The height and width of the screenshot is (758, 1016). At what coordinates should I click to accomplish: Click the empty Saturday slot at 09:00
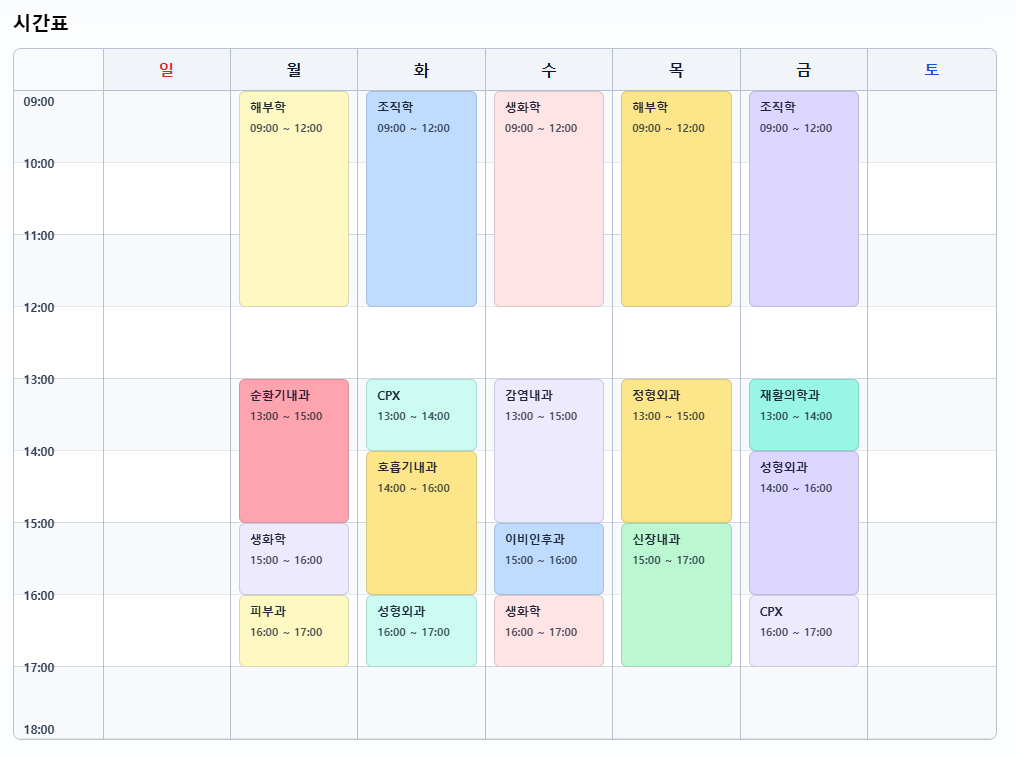931,127
